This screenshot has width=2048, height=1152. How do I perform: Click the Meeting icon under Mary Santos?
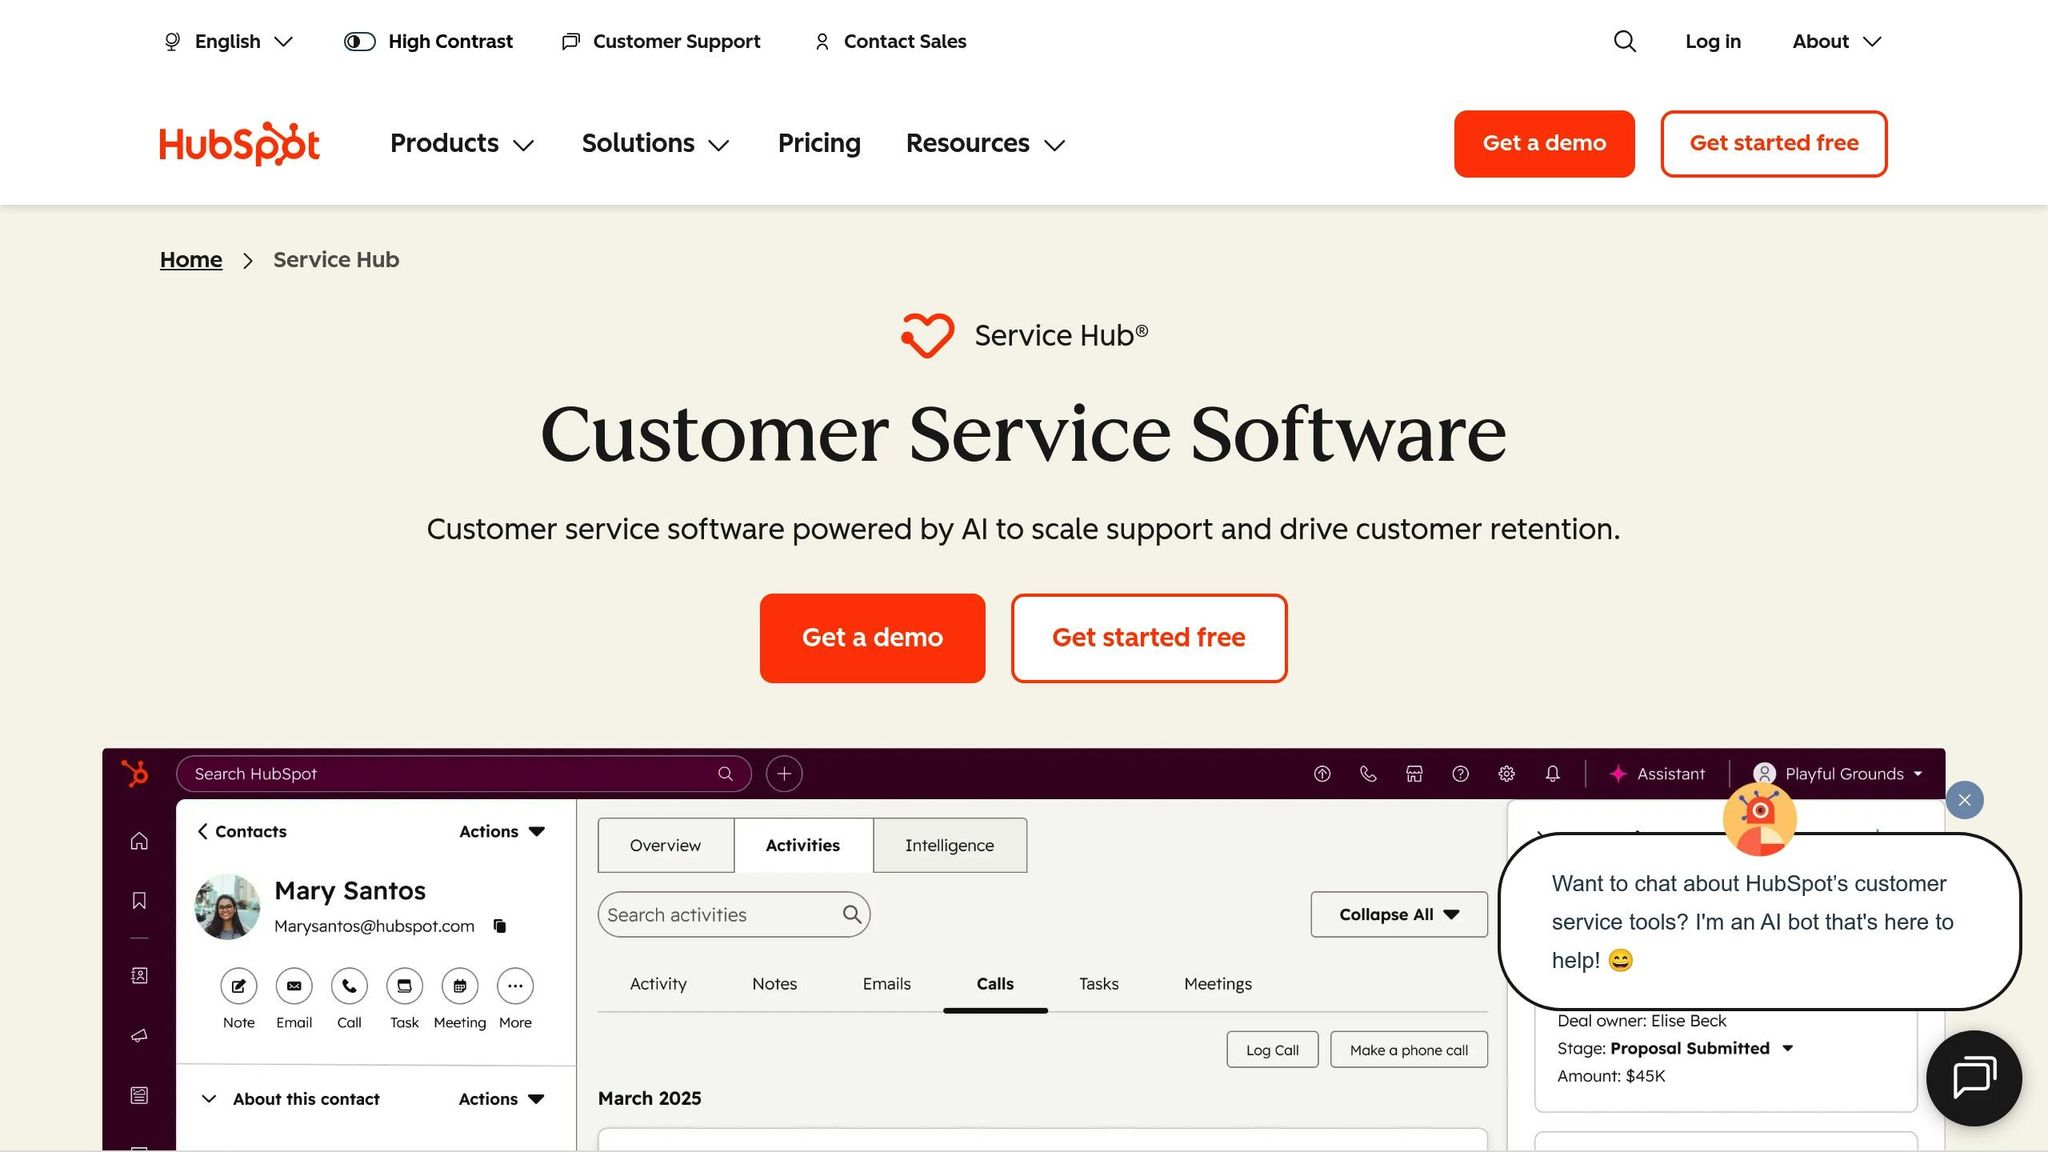(460, 986)
